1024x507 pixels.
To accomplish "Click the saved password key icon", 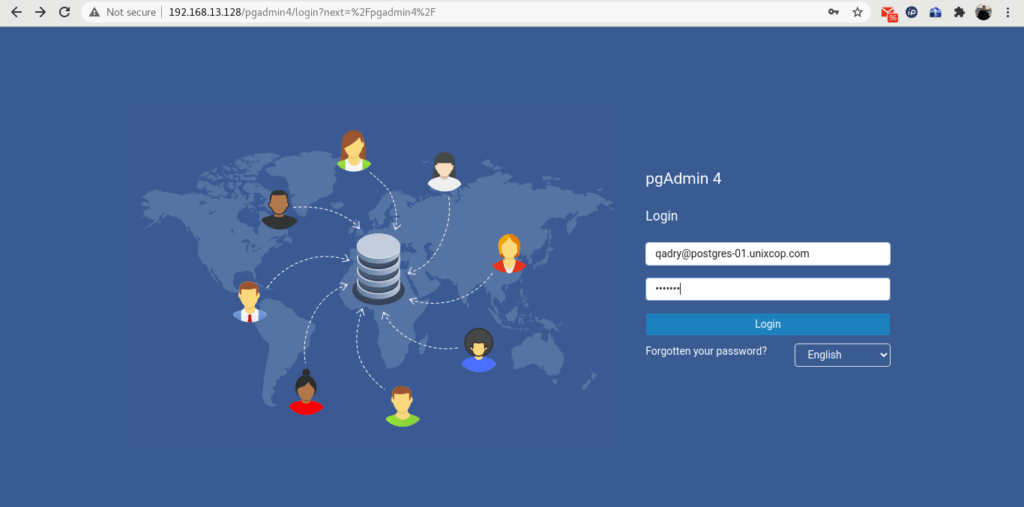I will click(833, 12).
